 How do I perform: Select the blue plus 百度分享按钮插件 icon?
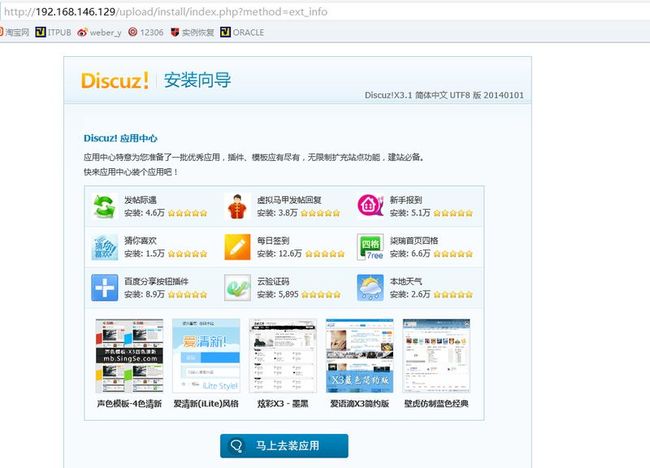click(x=104, y=287)
